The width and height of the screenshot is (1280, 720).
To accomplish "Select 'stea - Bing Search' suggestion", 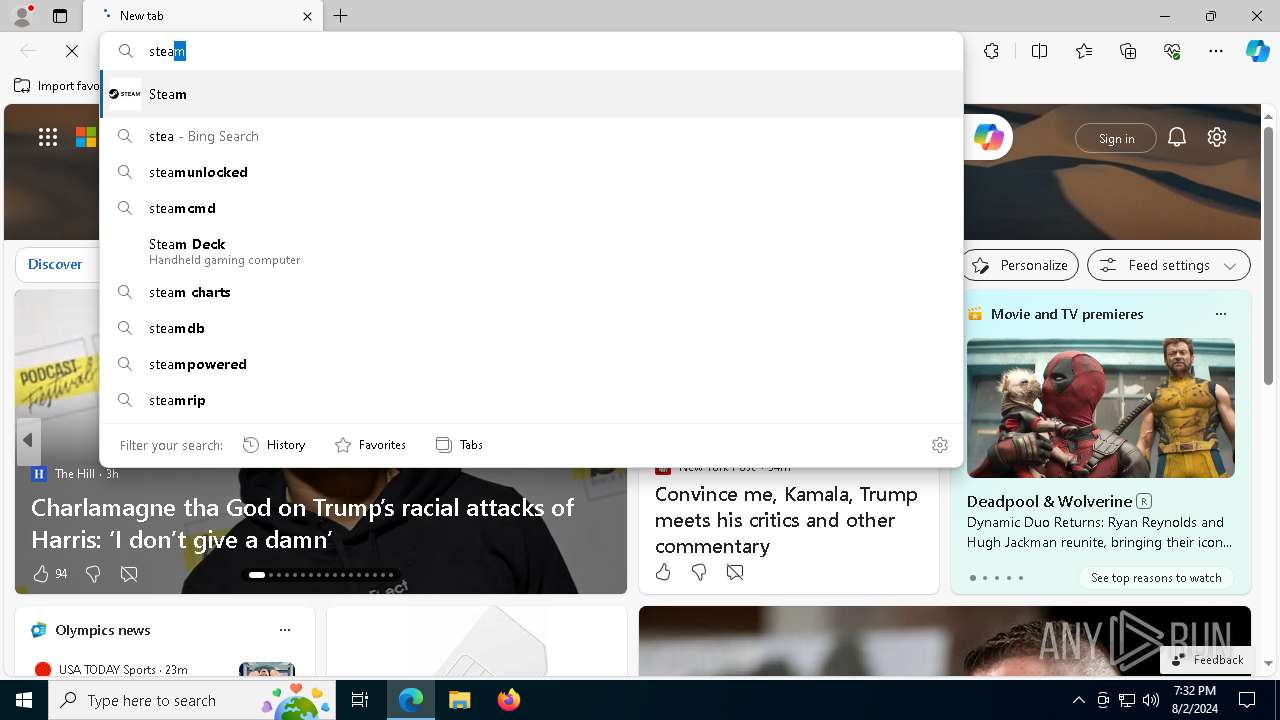I will click(531, 136).
